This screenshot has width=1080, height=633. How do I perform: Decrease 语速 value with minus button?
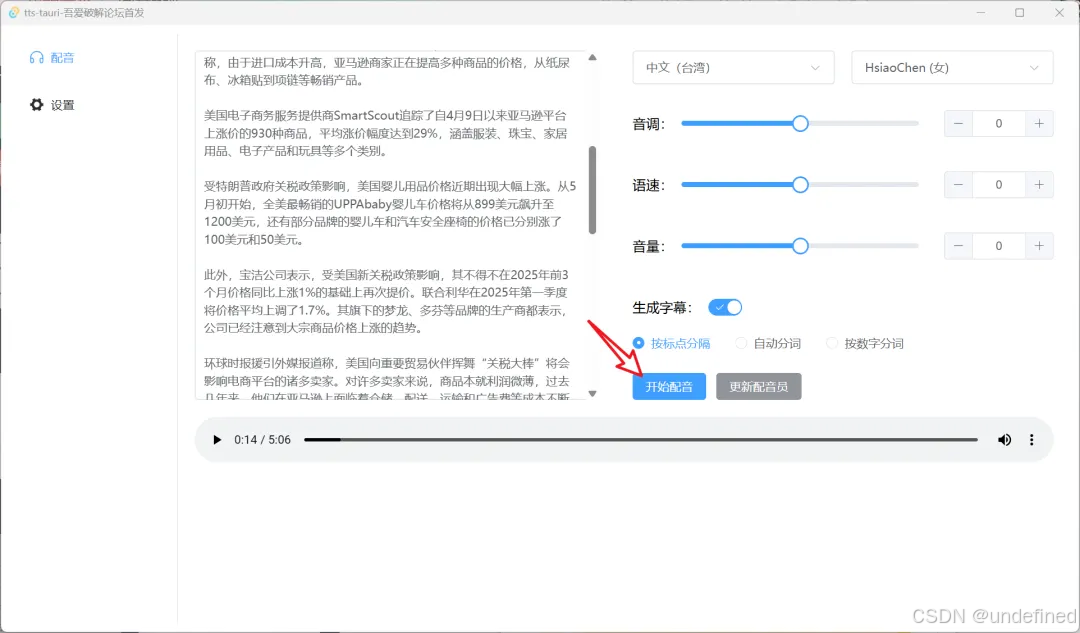958,185
